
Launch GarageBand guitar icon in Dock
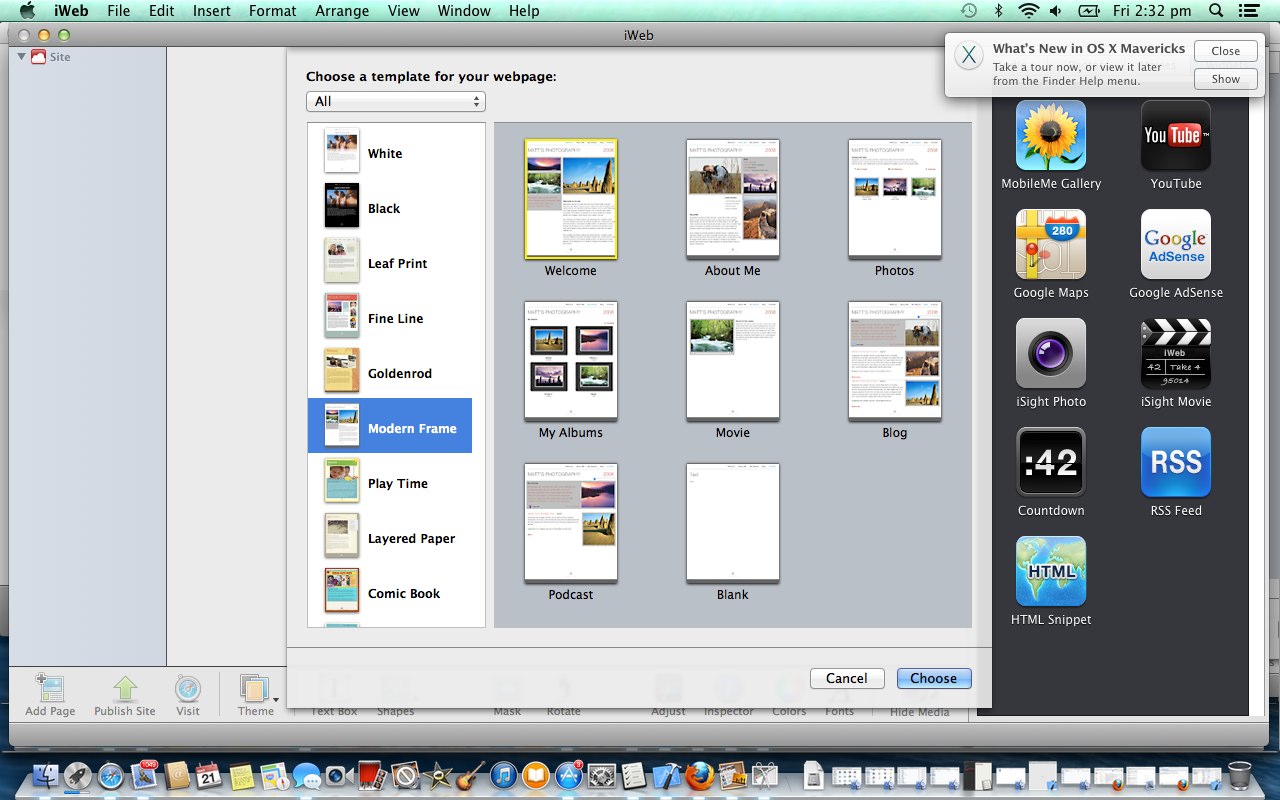point(470,776)
